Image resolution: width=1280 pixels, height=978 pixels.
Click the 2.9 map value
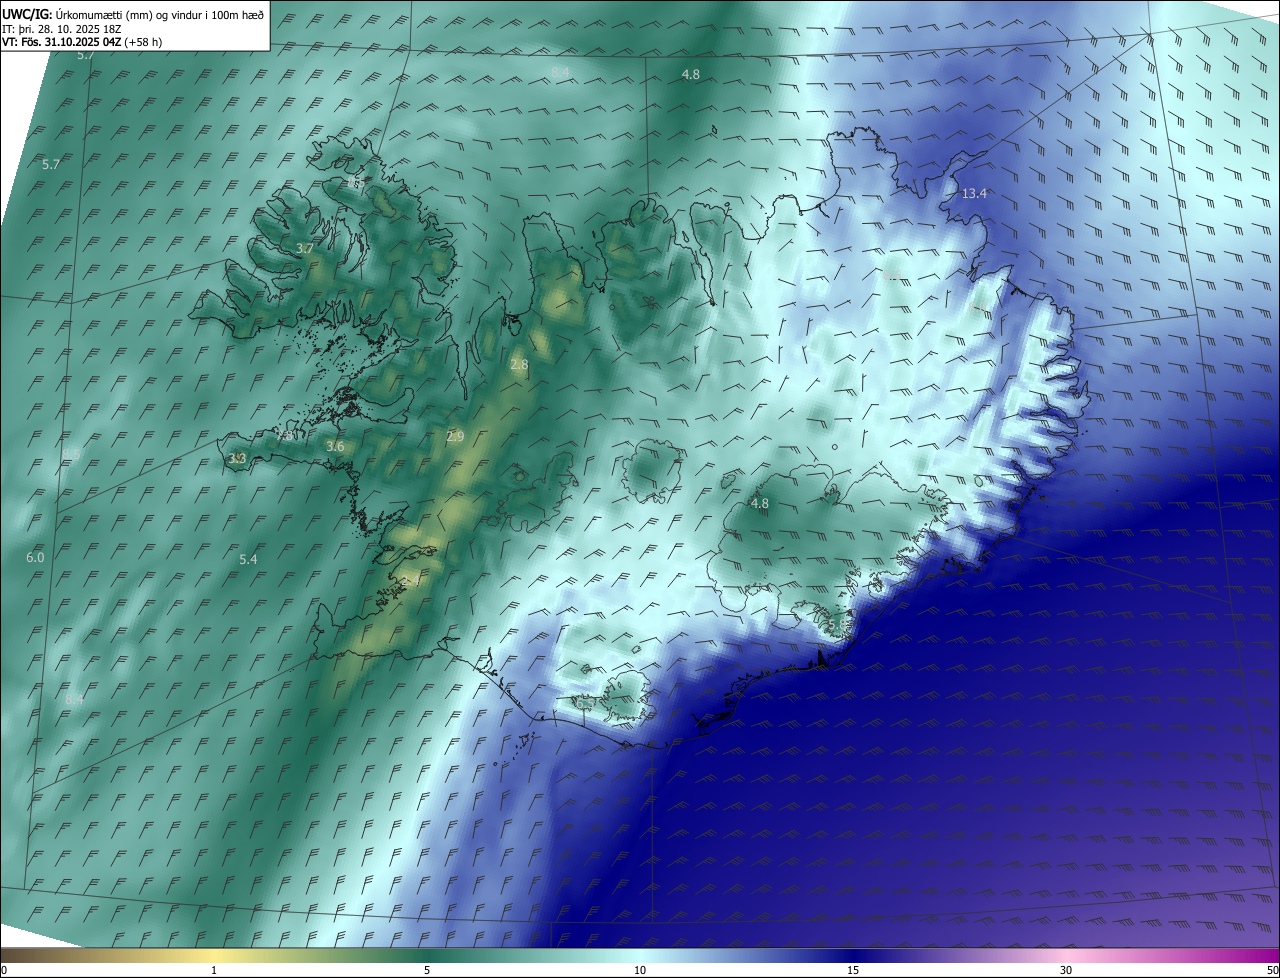click(455, 437)
